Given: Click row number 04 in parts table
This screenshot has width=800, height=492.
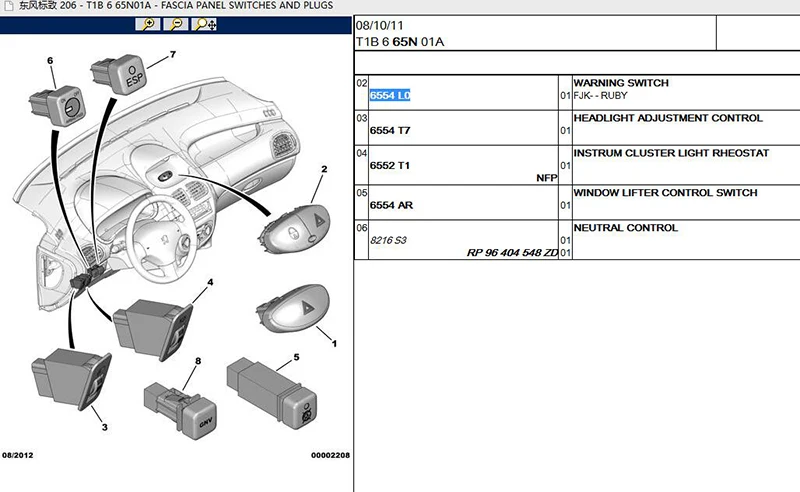Looking at the screenshot, I should [x=362, y=153].
